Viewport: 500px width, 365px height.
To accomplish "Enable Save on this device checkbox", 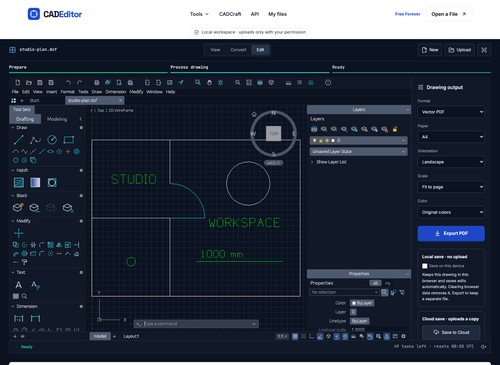I will click(425, 266).
